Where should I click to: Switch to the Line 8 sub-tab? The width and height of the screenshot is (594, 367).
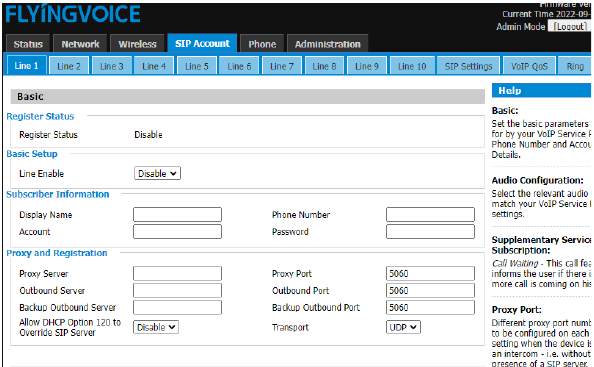(324, 66)
